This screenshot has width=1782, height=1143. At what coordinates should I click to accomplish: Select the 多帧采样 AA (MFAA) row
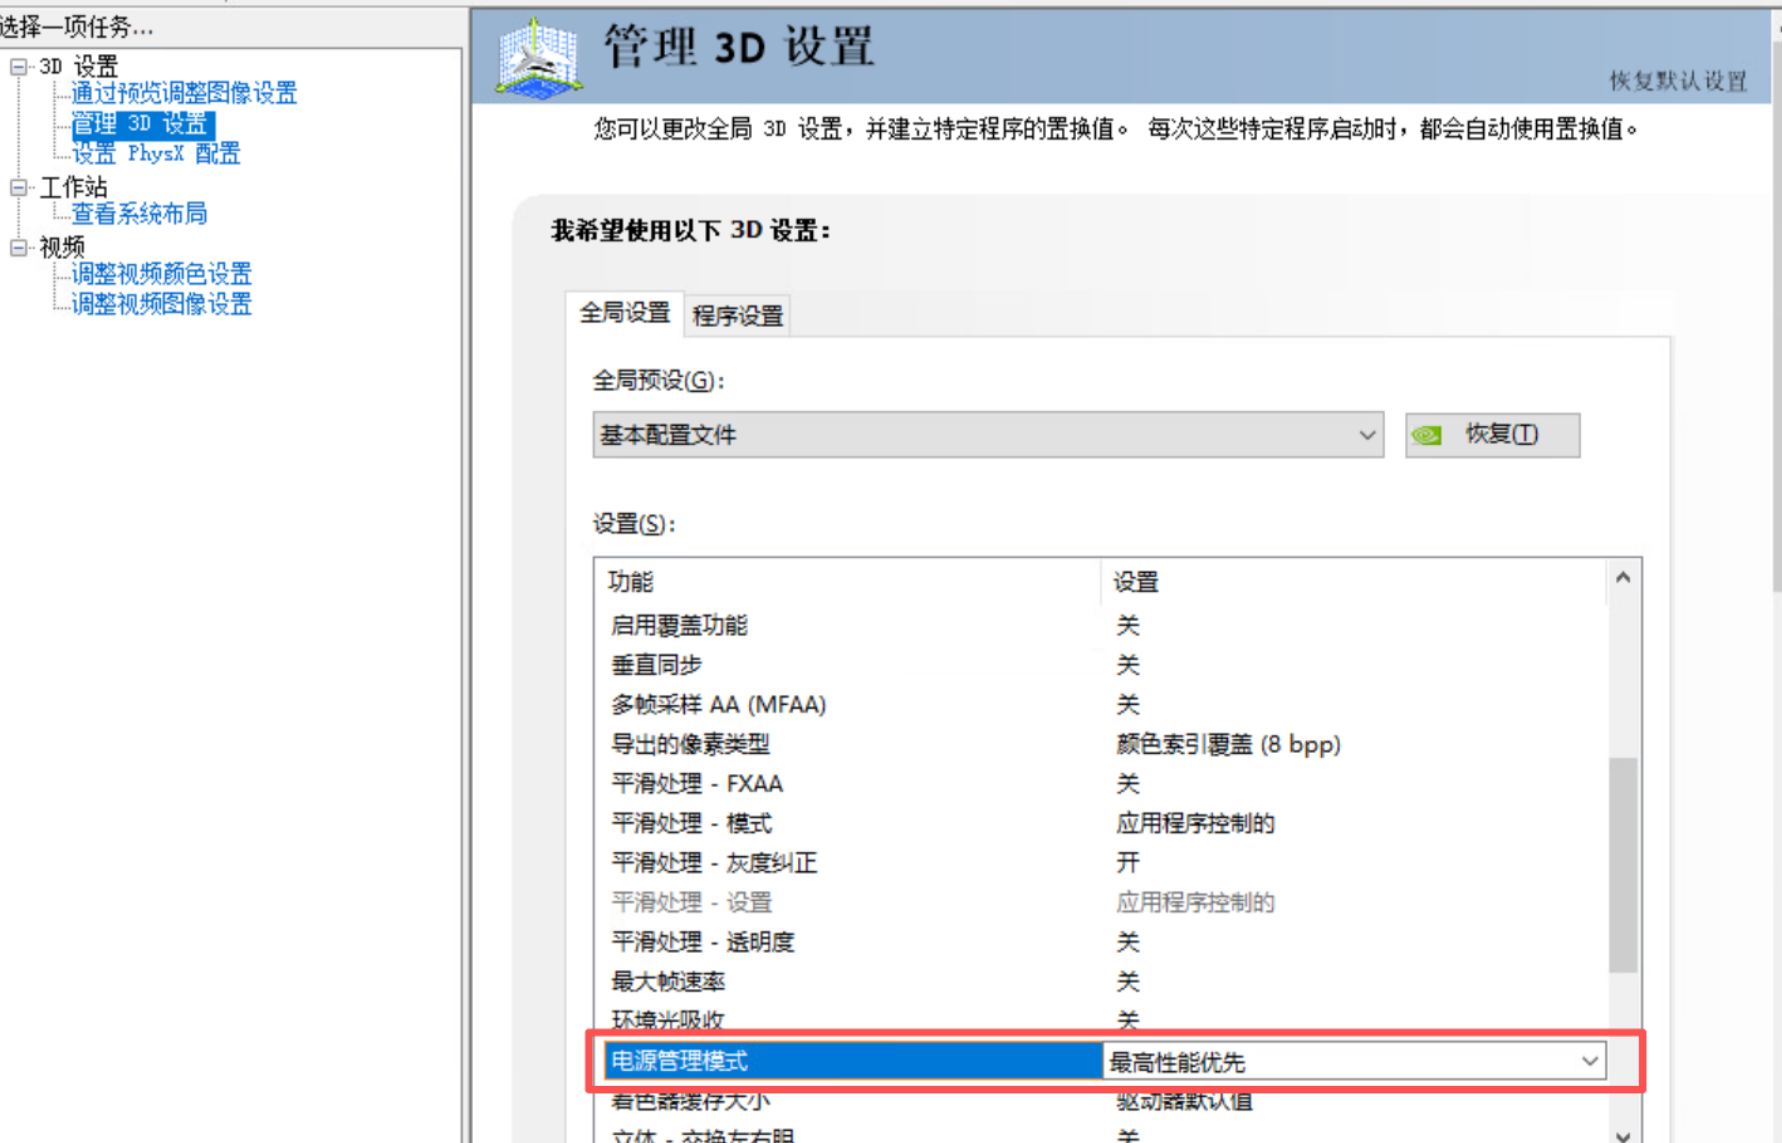1100,704
